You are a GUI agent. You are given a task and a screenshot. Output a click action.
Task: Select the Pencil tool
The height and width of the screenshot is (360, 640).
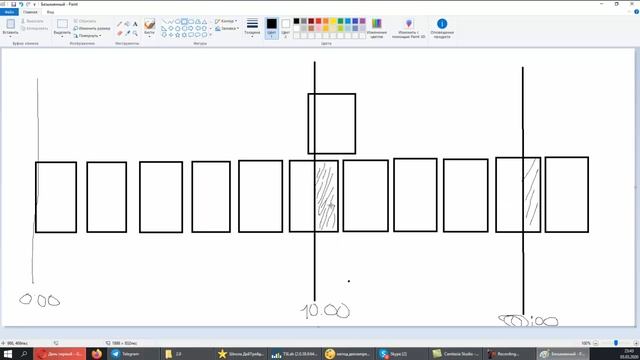[120, 24]
